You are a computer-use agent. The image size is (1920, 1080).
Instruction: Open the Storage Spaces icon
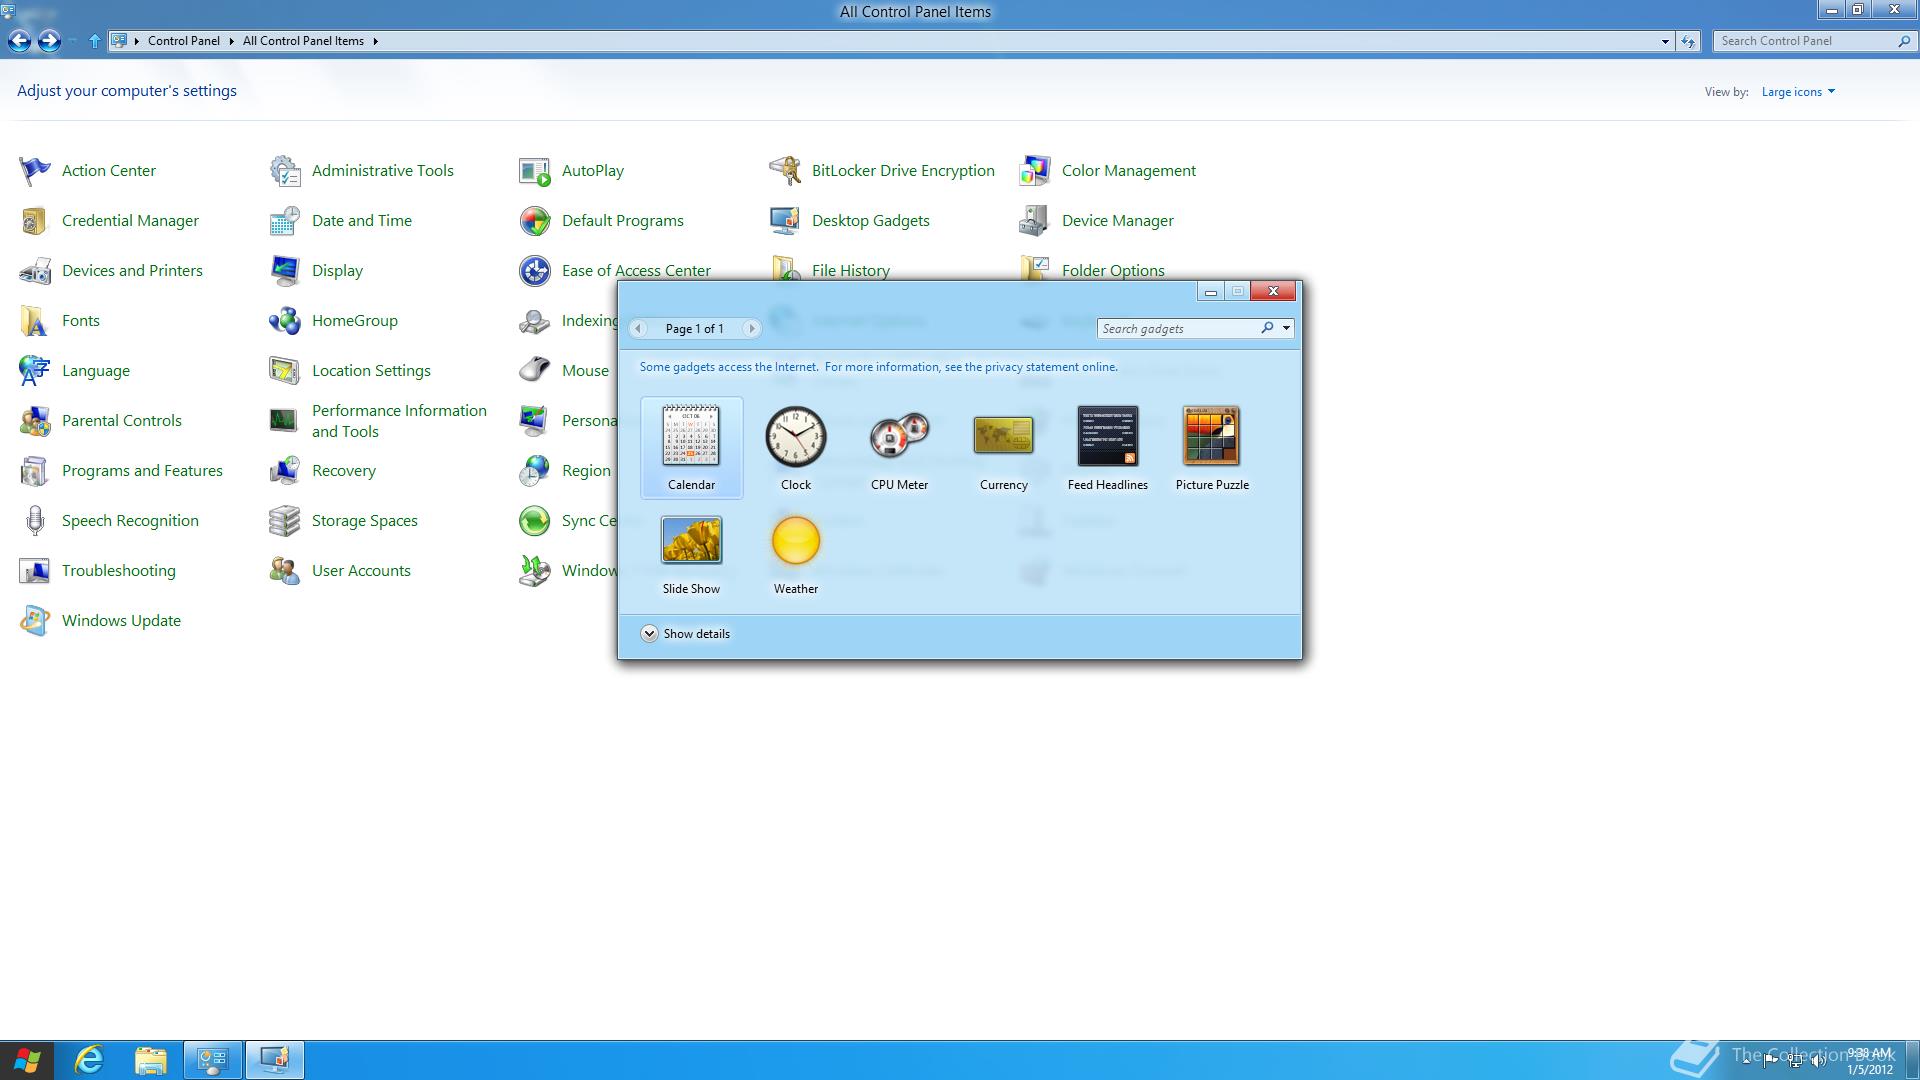pyautogui.click(x=285, y=521)
